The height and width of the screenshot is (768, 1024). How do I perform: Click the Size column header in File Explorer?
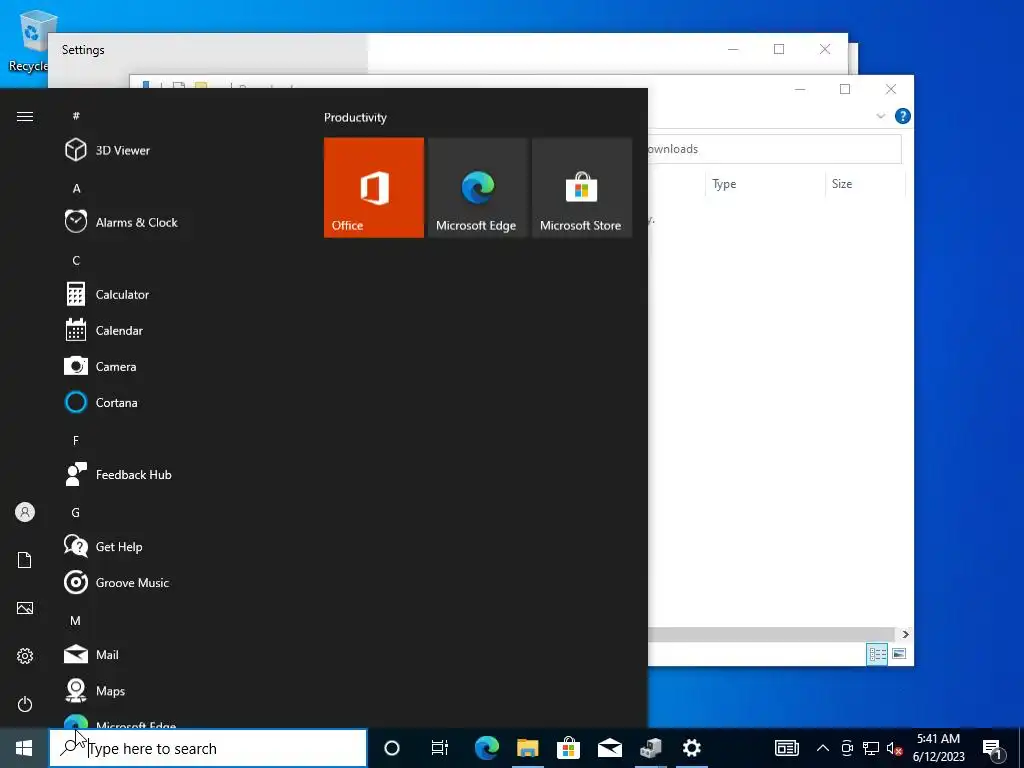tap(865, 184)
